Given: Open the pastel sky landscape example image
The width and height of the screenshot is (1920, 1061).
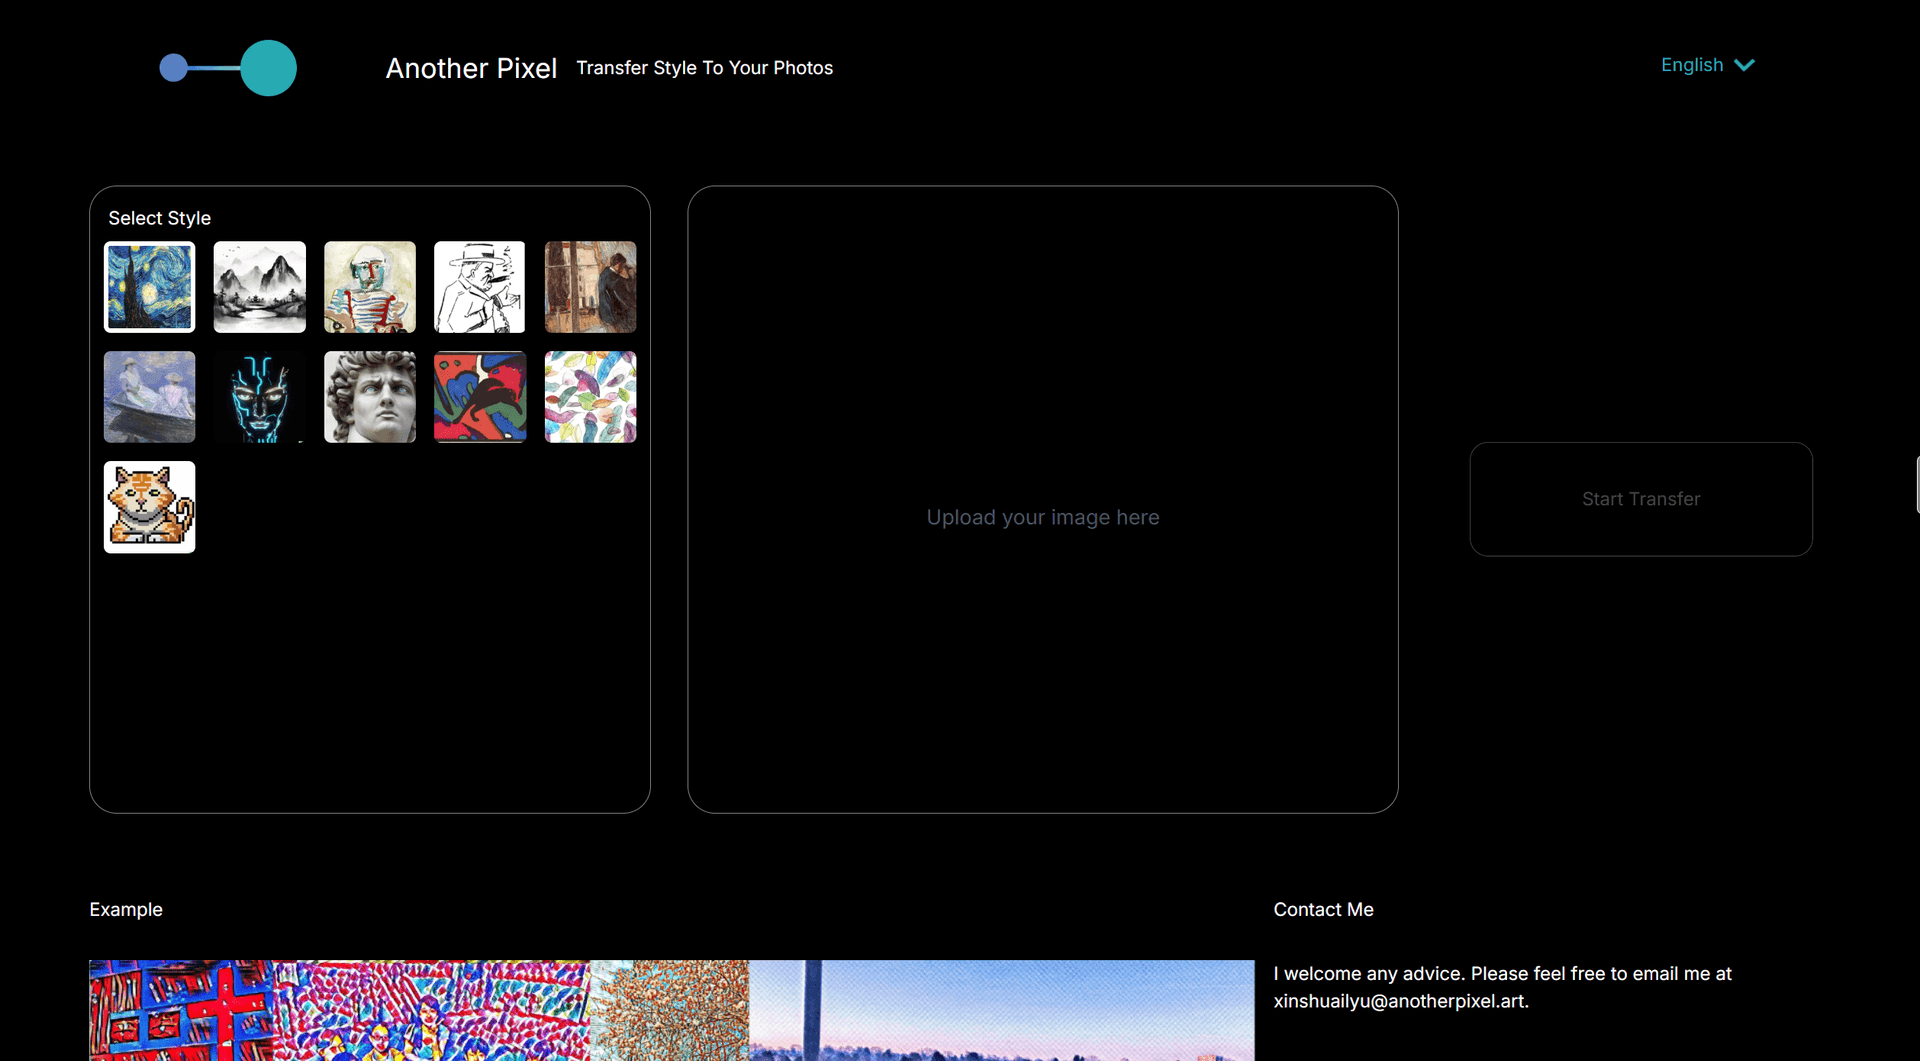Looking at the screenshot, I should point(1001,1010).
